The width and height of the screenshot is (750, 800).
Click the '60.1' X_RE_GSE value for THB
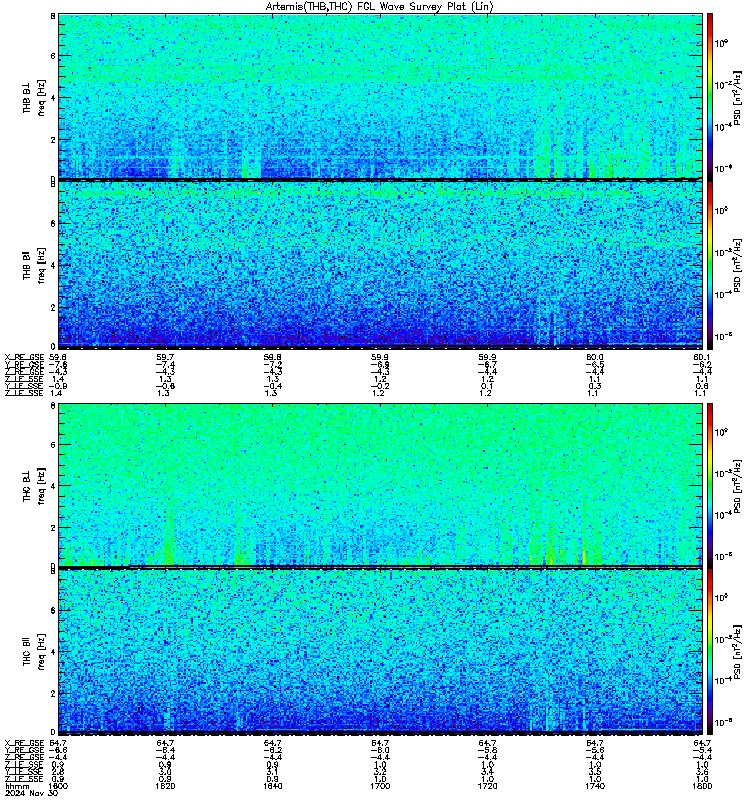[x=702, y=357]
